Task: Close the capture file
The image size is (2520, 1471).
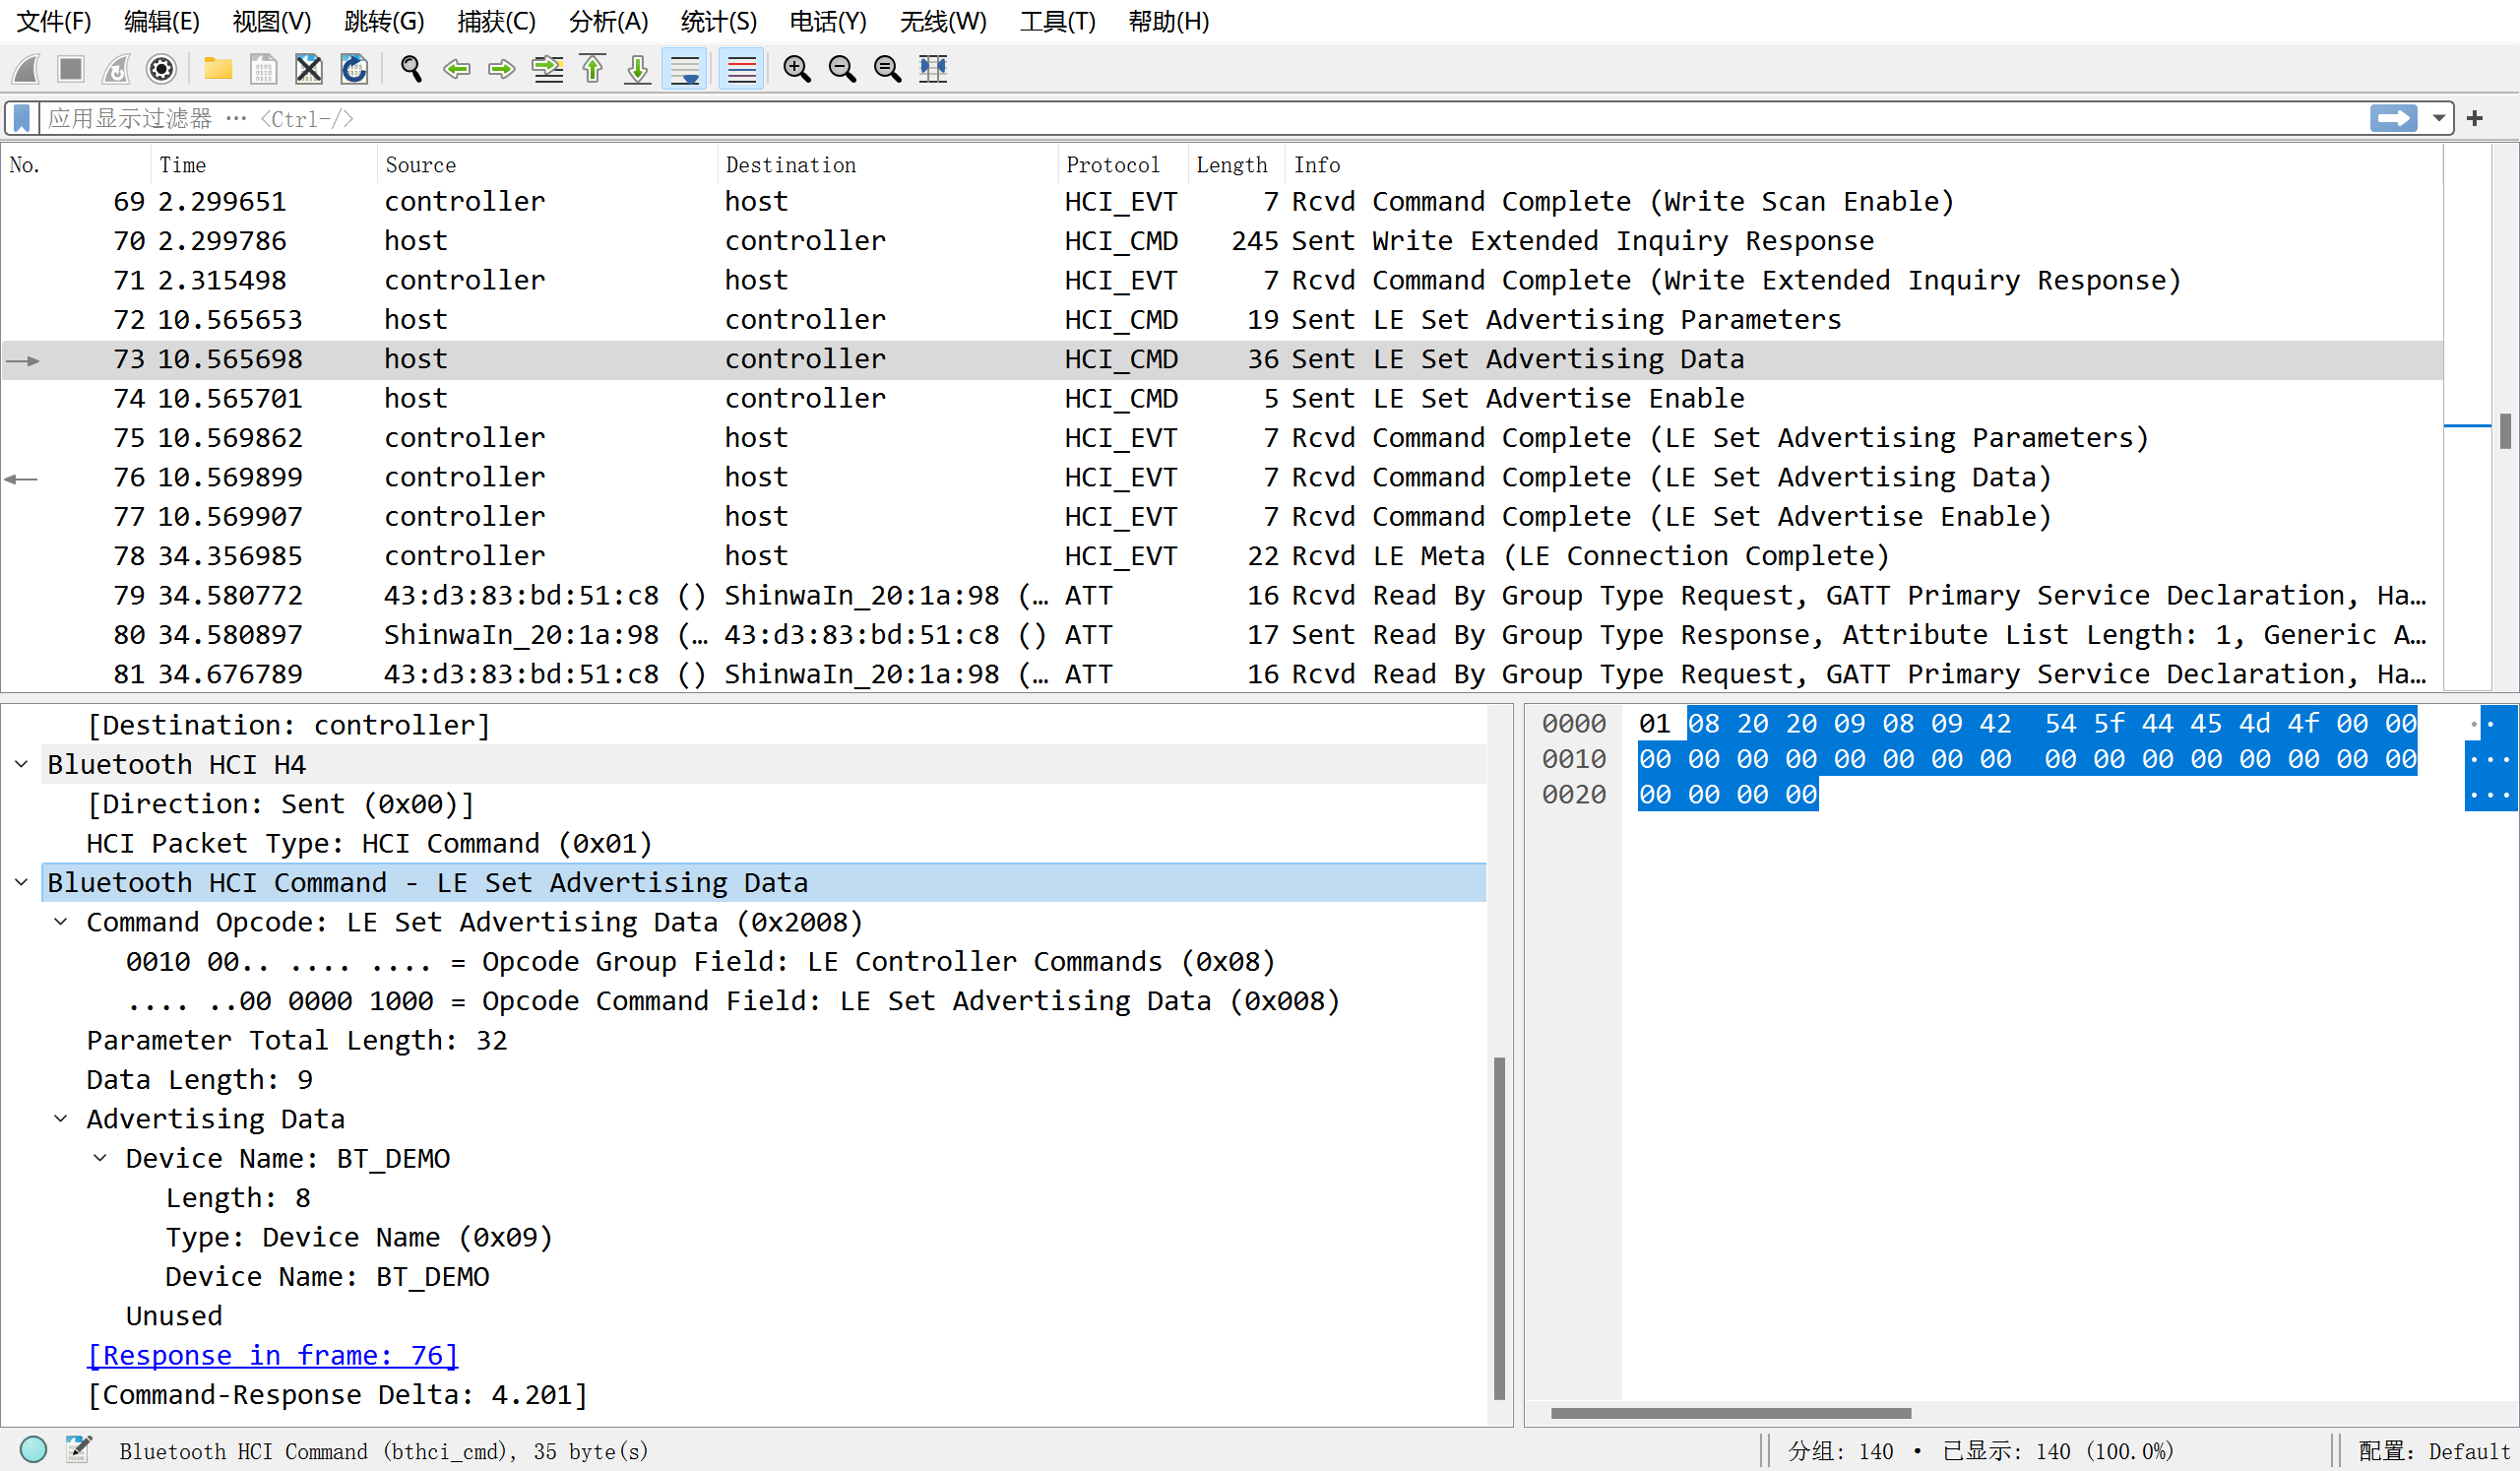Action: (309, 68)
